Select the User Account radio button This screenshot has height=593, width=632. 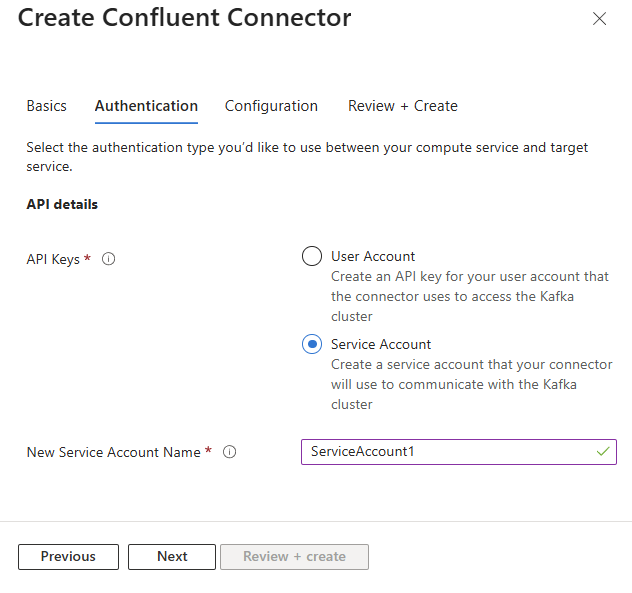point(312,256)
